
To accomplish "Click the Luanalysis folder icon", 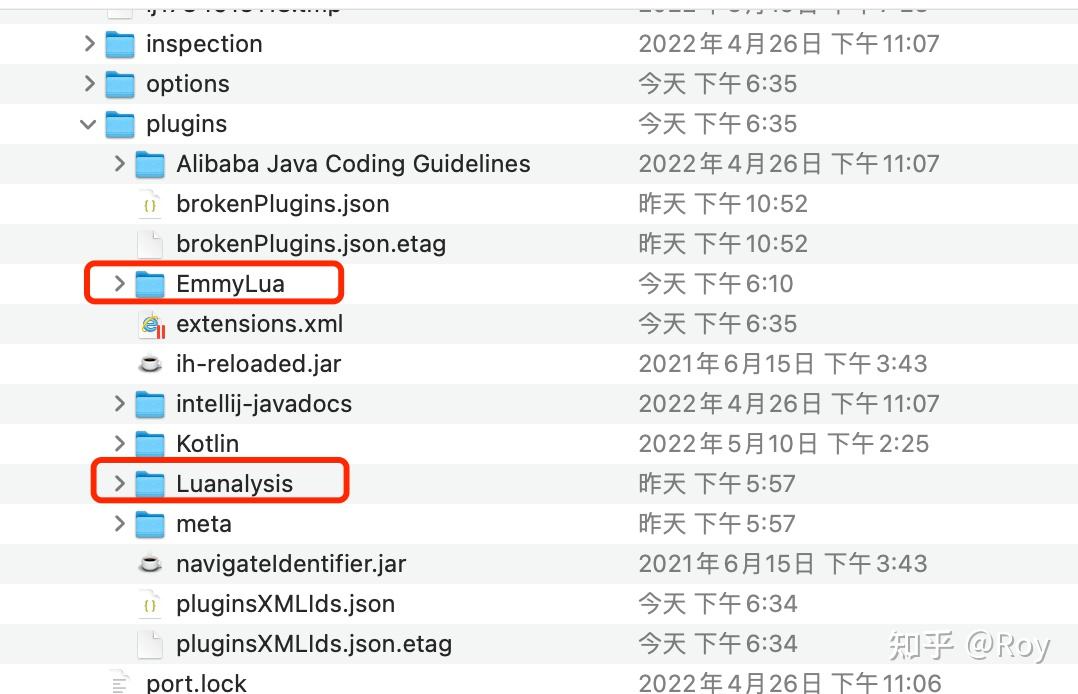I will pyautogui.click(x=150, y=481).
